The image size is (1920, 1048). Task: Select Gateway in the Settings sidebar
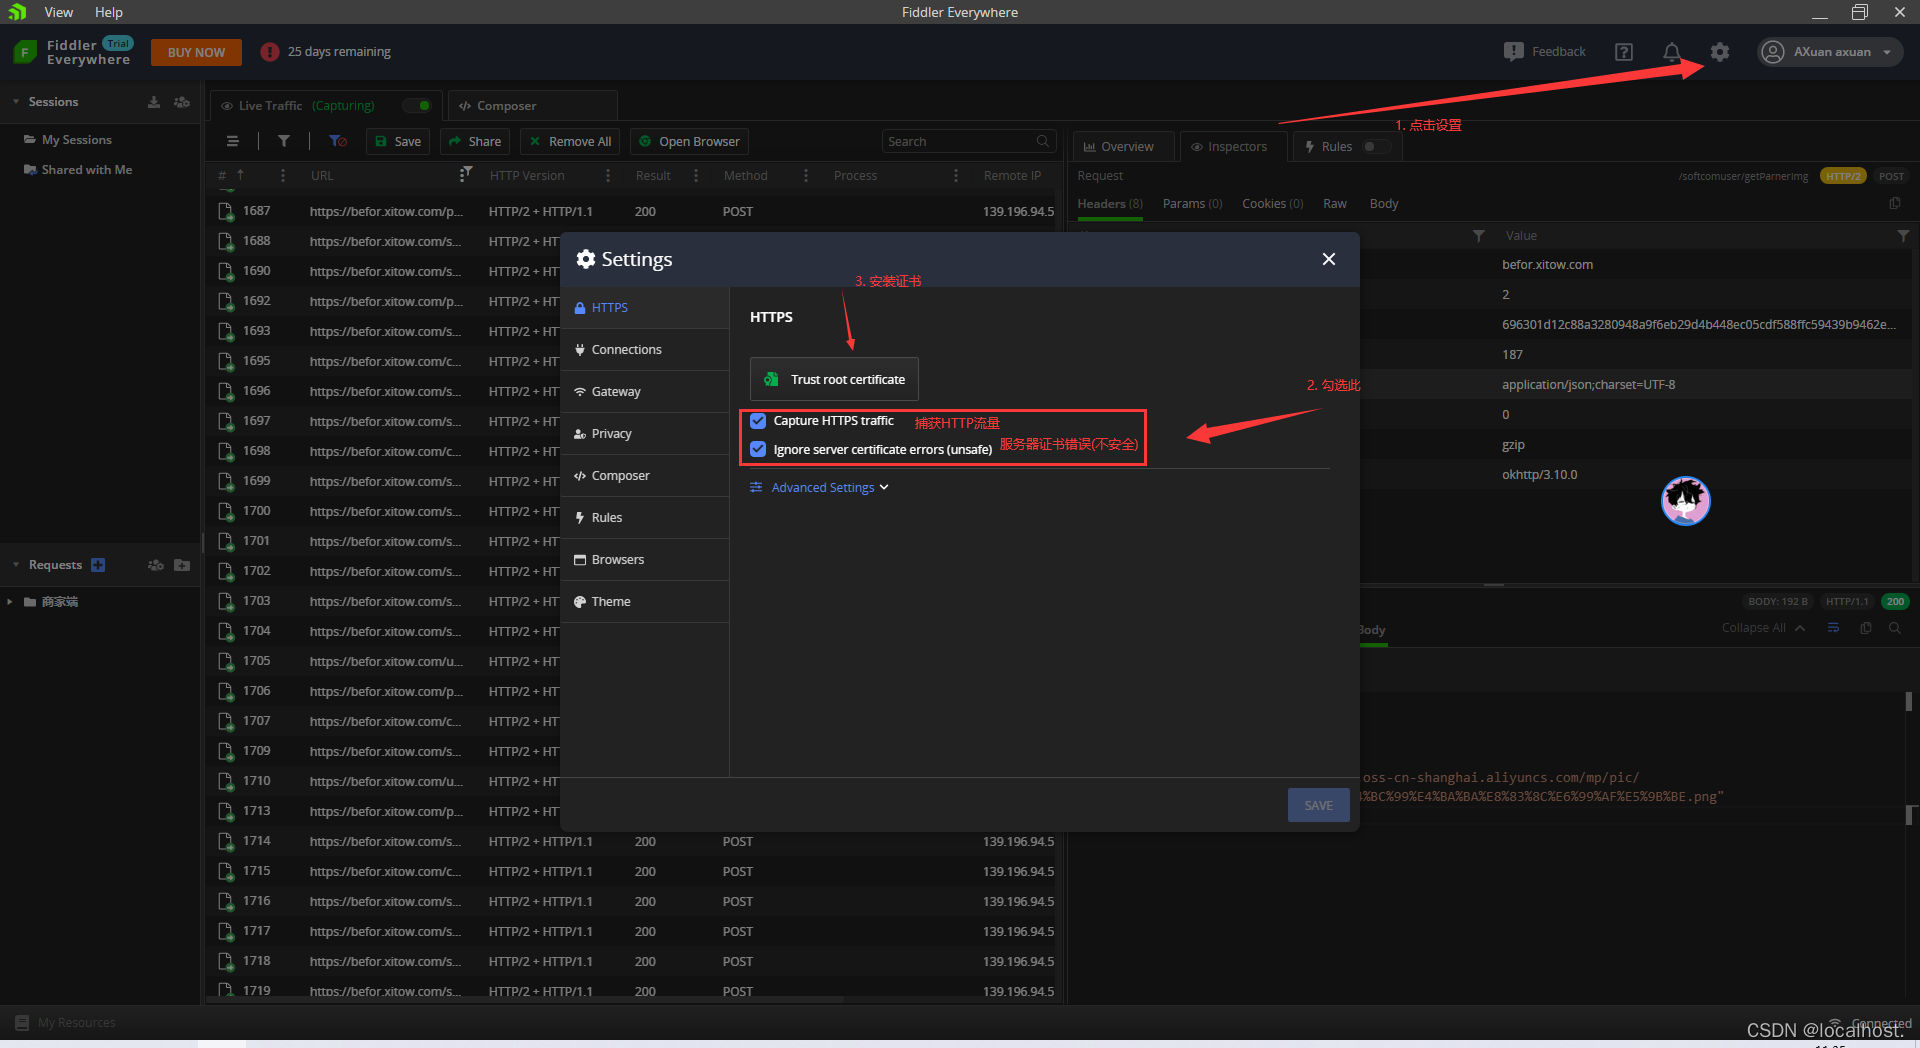pos(645,392)
